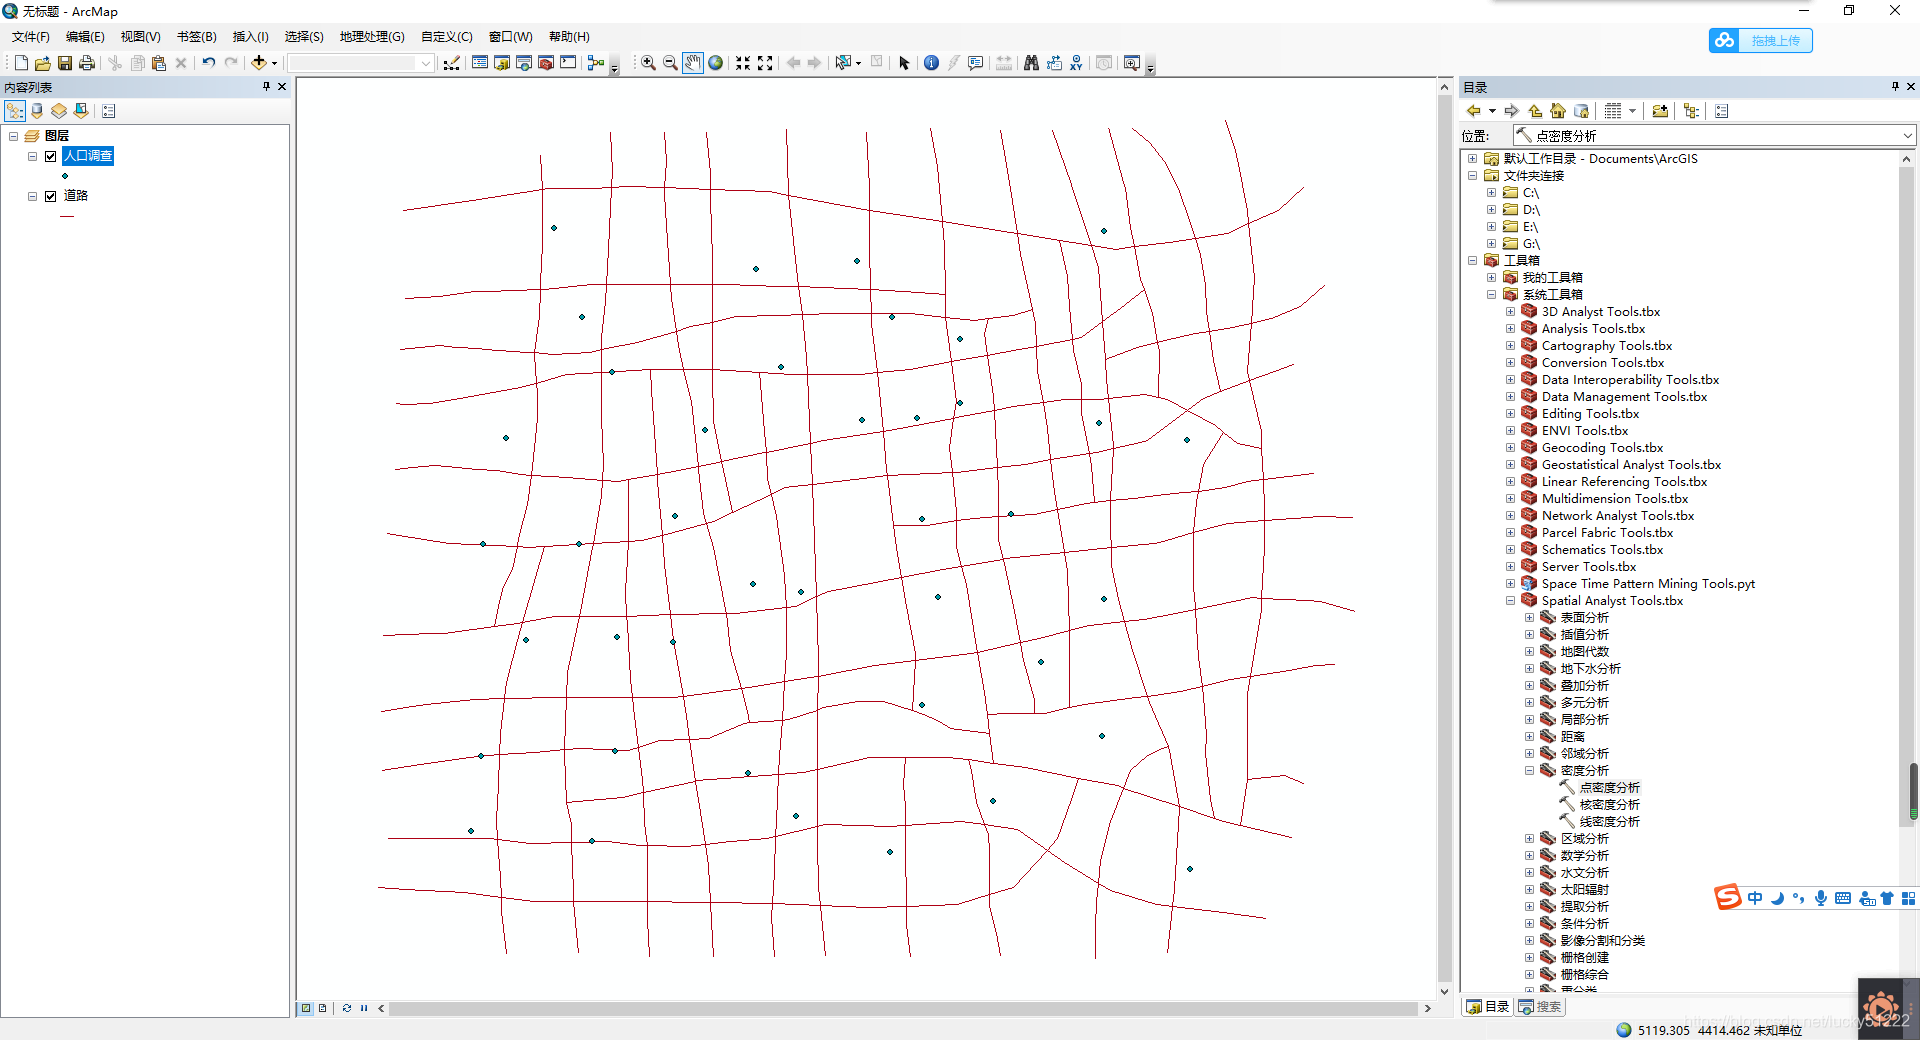Uncheck the 人口调查 layer checkbox
Viewport: 1920px width, 1040px height.
pyautogui.click(x=51, y=156)
